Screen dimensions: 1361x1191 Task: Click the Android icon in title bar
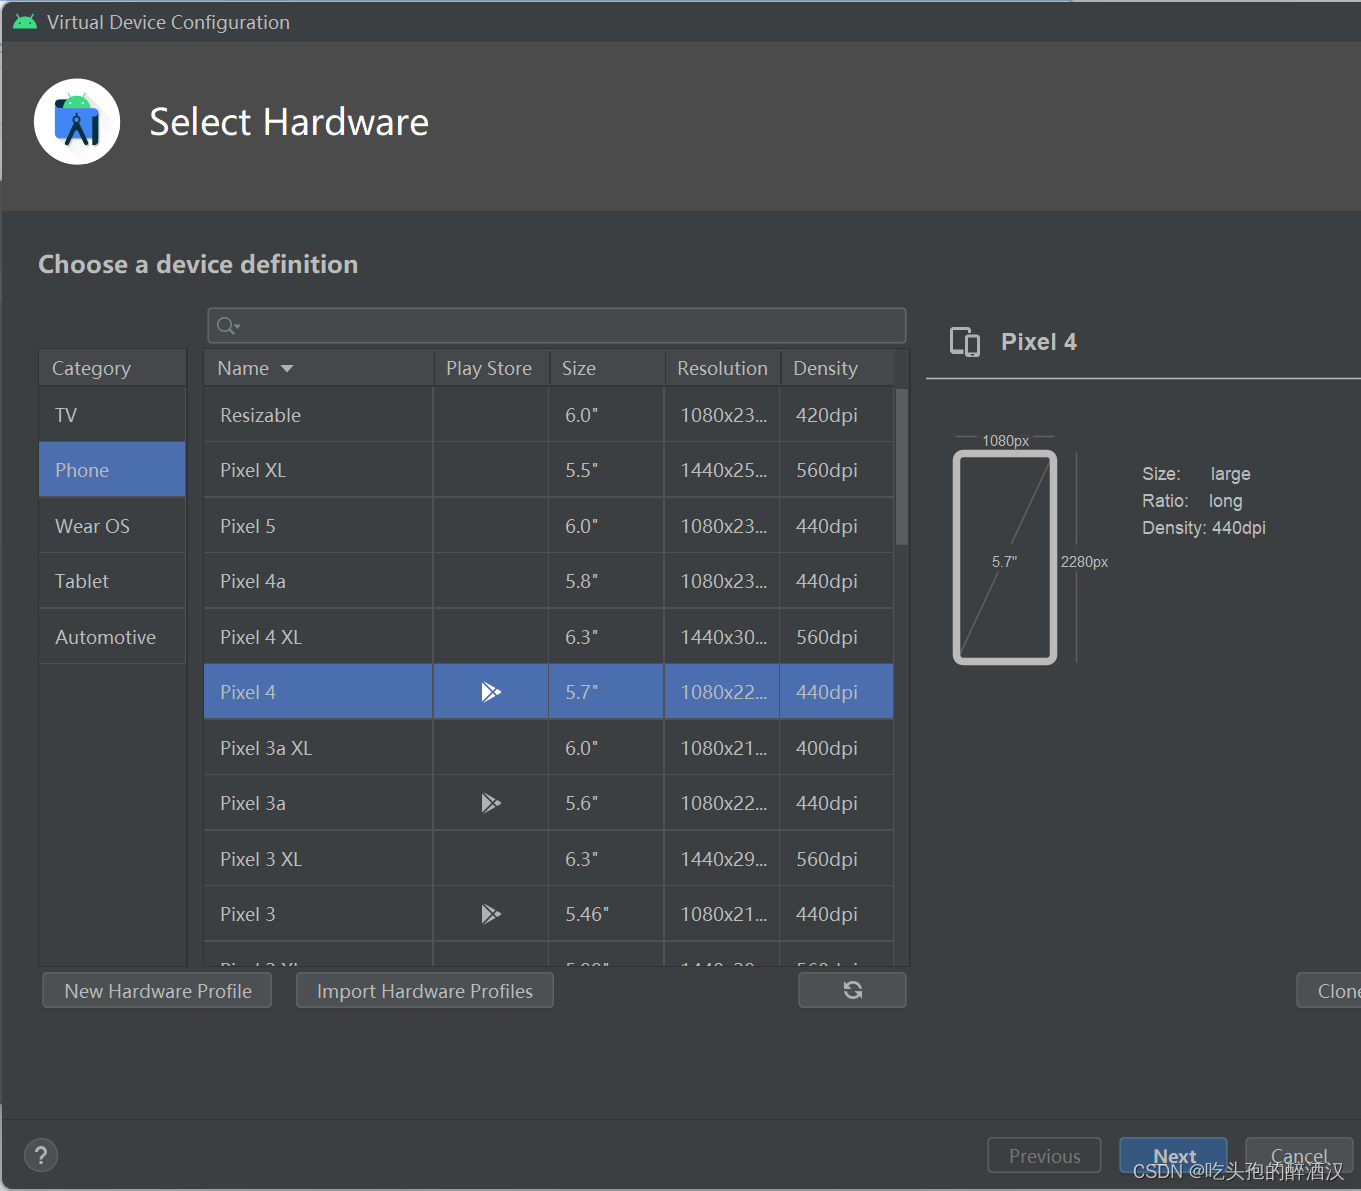[25, 22]
